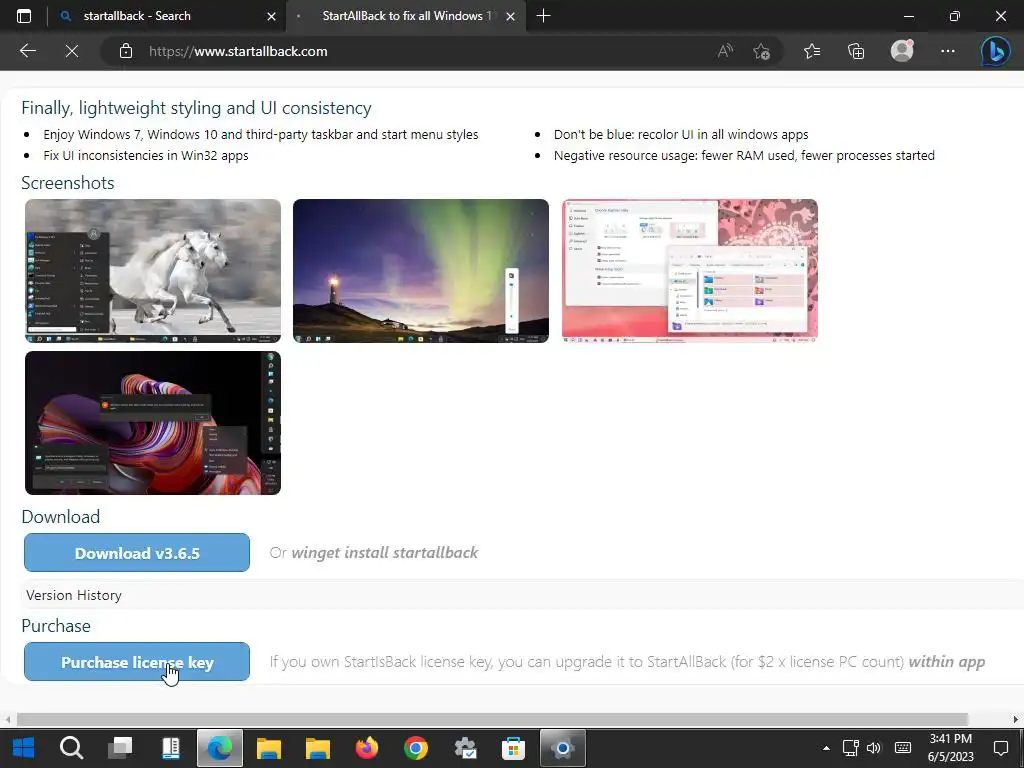Open the touch keyboard tray icon

point(903,748)
